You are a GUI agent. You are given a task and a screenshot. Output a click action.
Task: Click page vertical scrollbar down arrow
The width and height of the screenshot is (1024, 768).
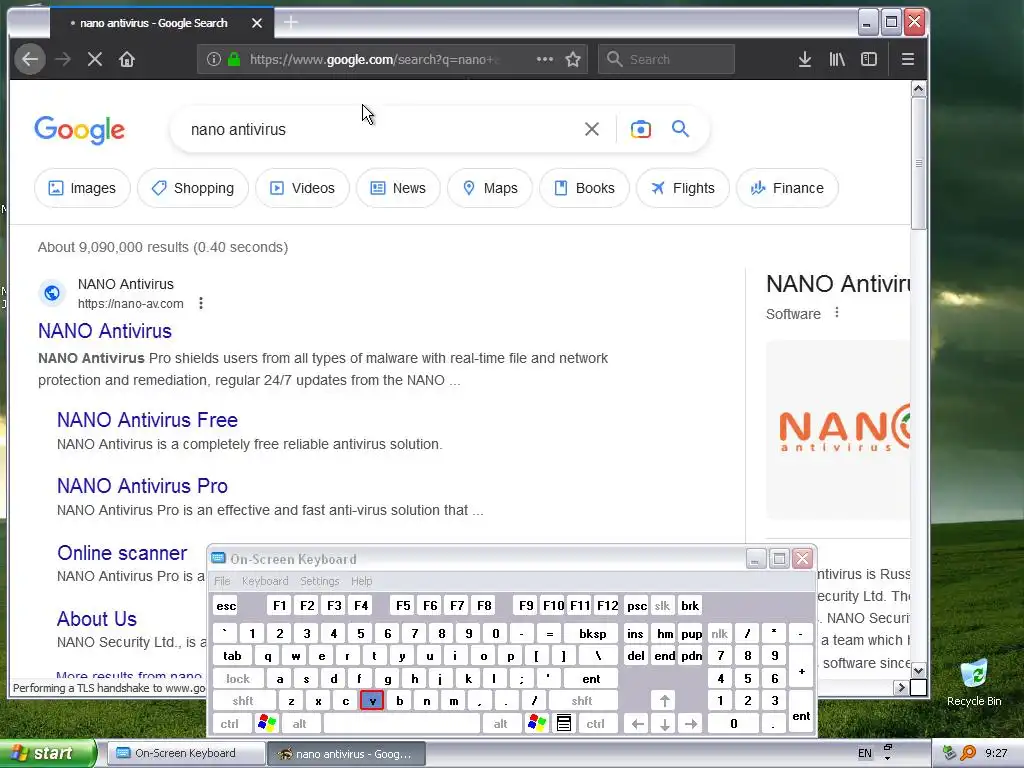(918, 671)
